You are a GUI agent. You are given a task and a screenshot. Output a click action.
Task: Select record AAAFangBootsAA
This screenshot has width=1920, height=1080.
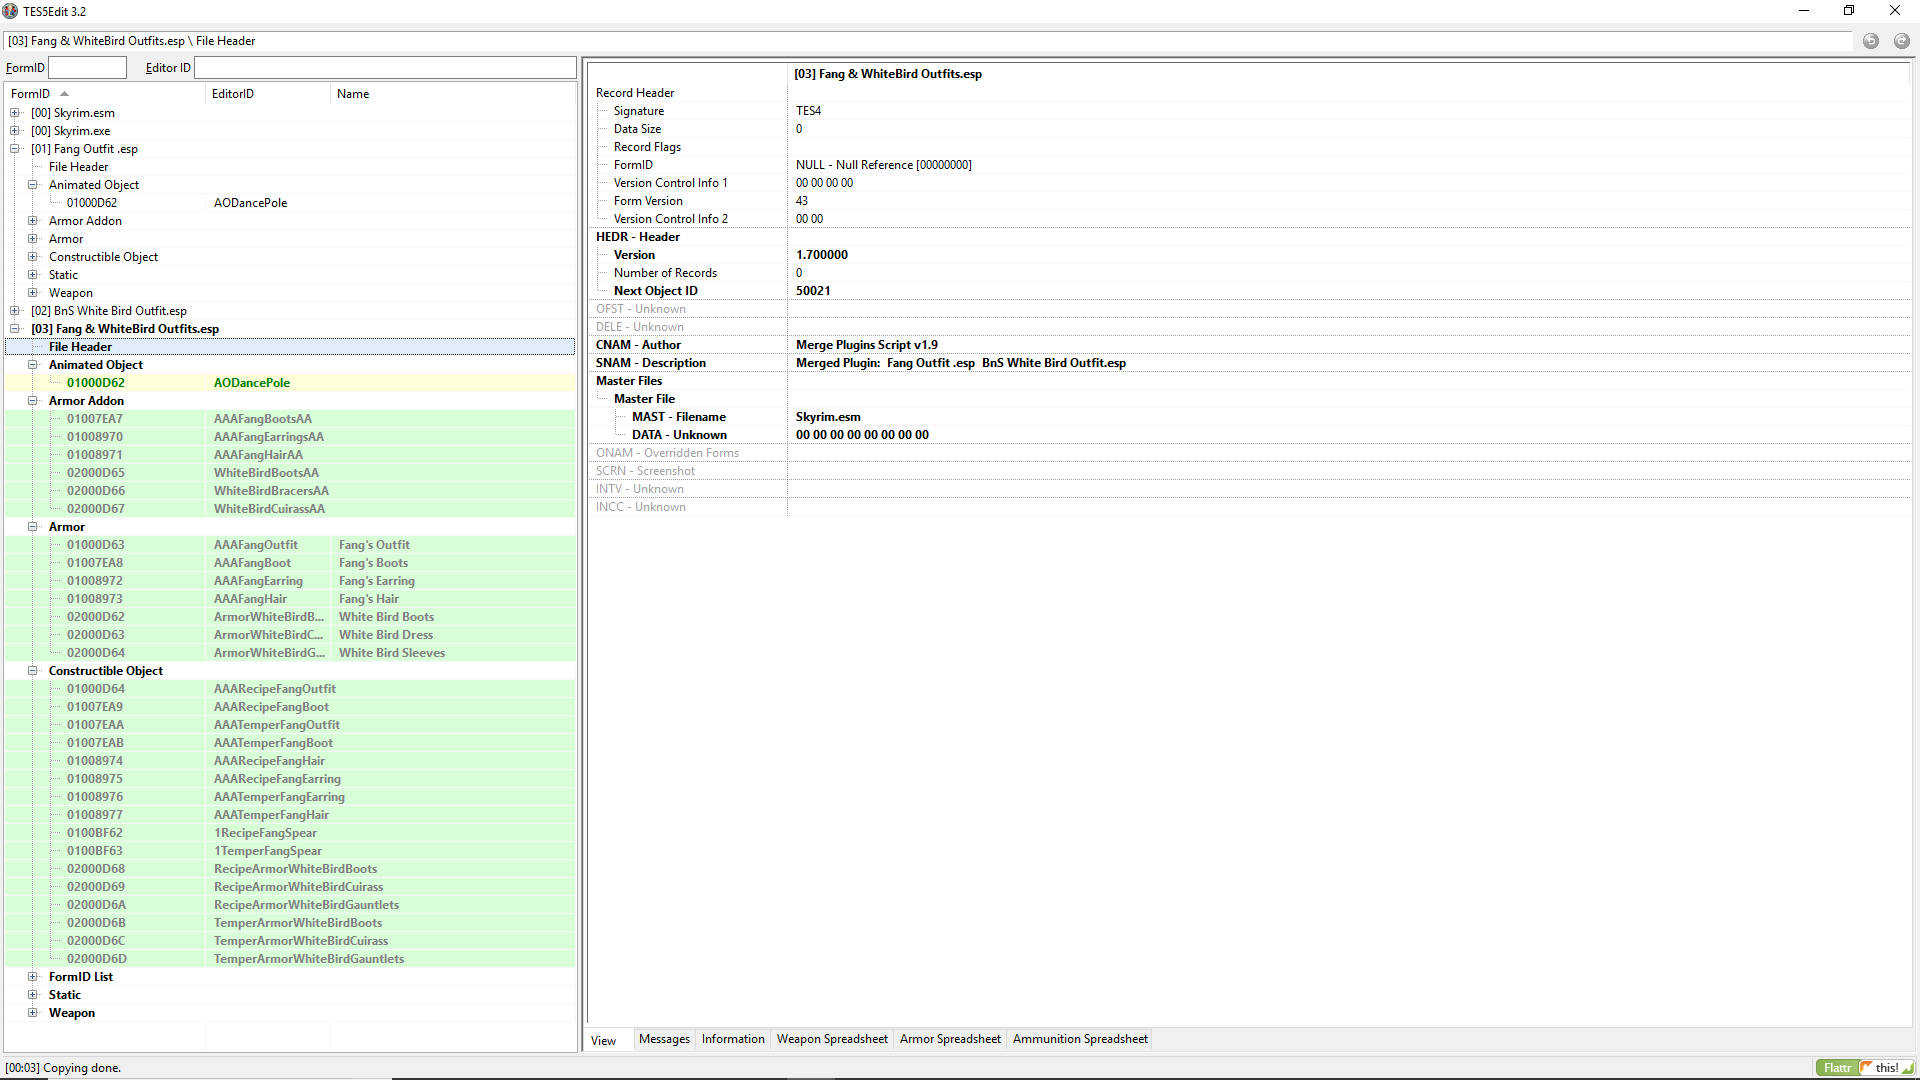pos(290,419)
